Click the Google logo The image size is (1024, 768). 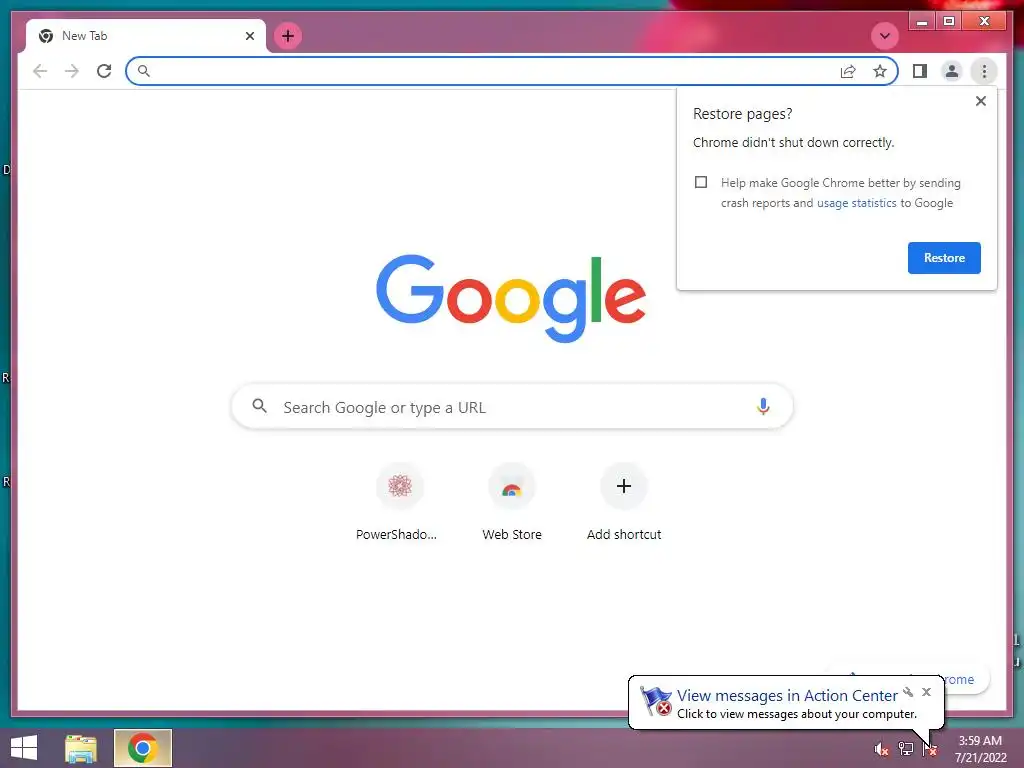[511, 298]
